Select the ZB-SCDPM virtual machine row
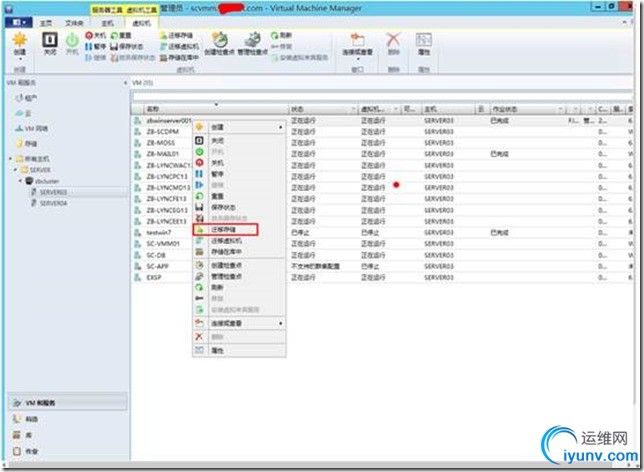 click(x=163, y=131)
